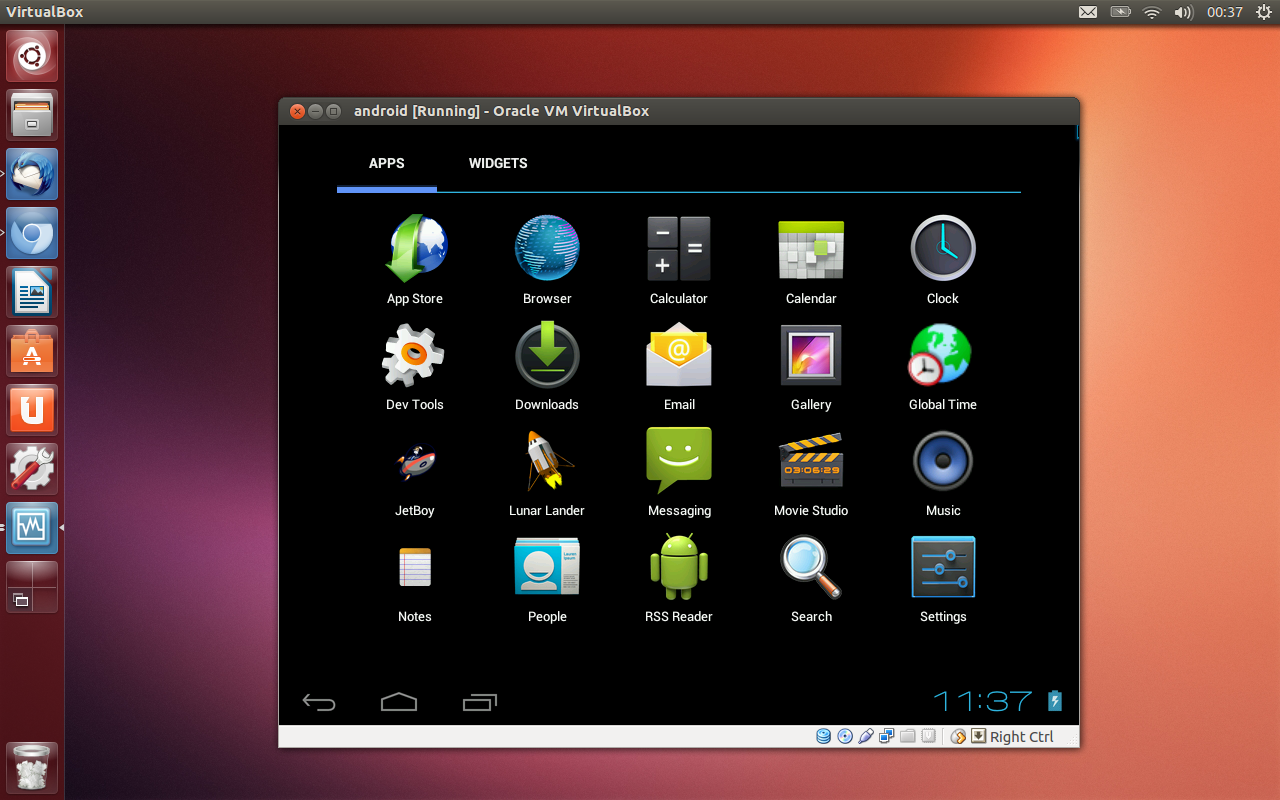1280x800 pixels.
Task: Switch to the WIDGETS tab
Action: tap(498, 163)
